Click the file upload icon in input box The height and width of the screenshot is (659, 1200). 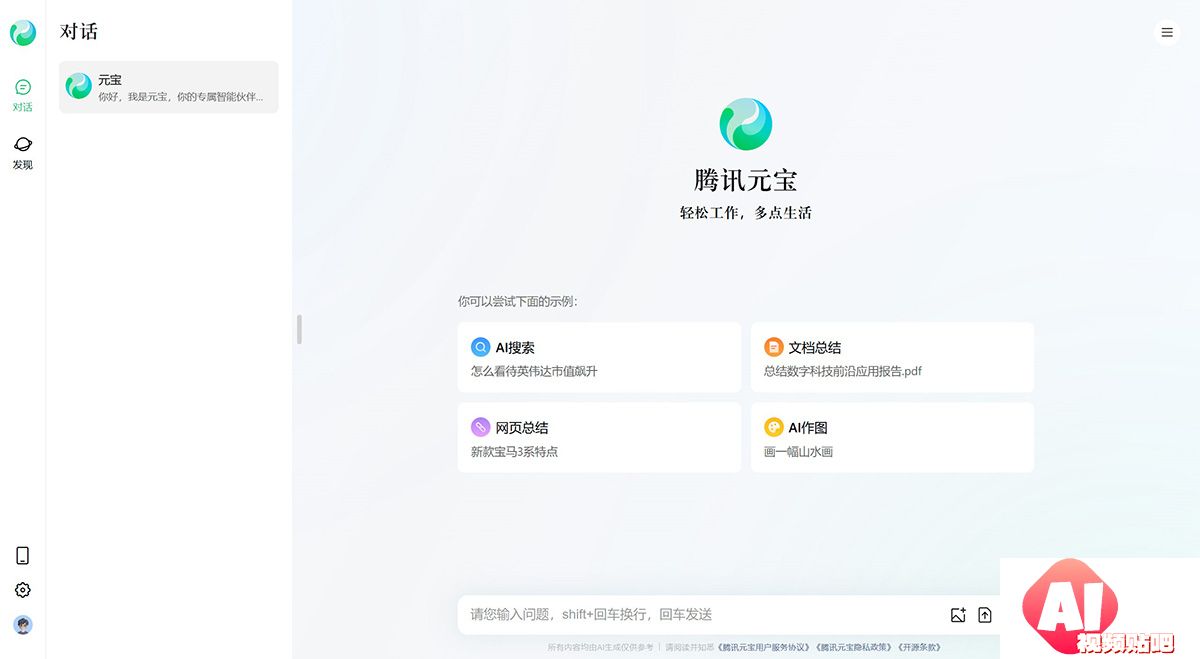[985, 615]
